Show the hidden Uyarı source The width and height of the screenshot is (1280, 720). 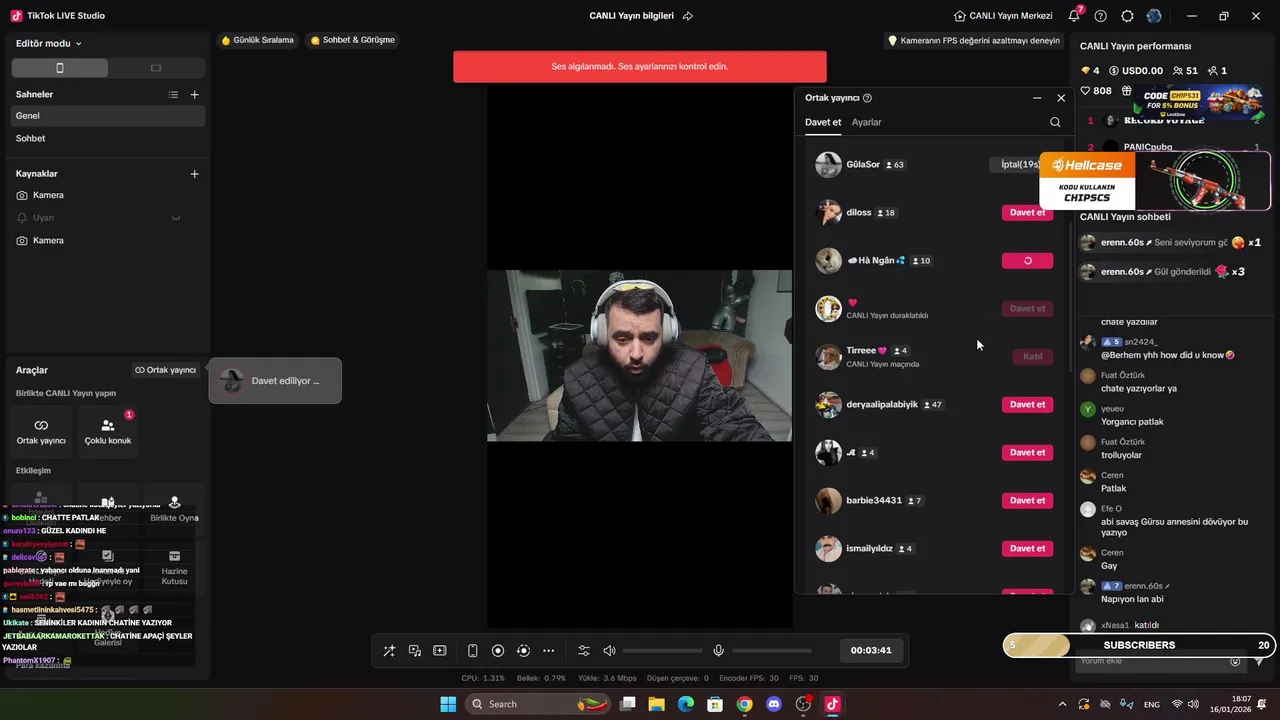tap(176, 218)
